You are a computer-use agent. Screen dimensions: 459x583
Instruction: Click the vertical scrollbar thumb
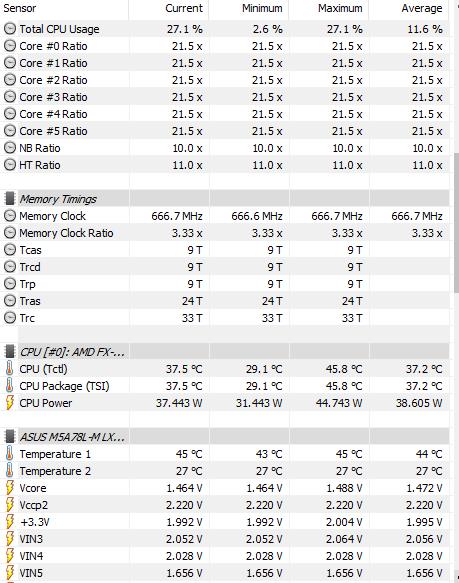456,223
